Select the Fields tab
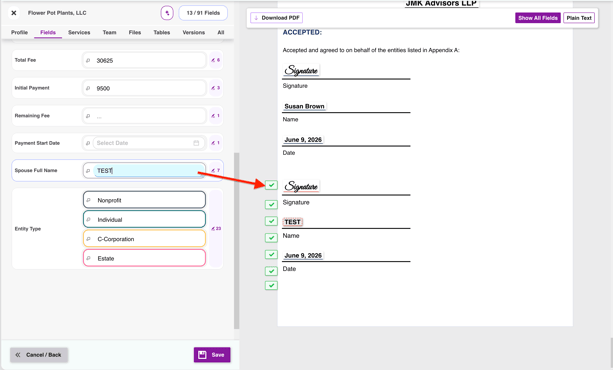 click(48, 32)
